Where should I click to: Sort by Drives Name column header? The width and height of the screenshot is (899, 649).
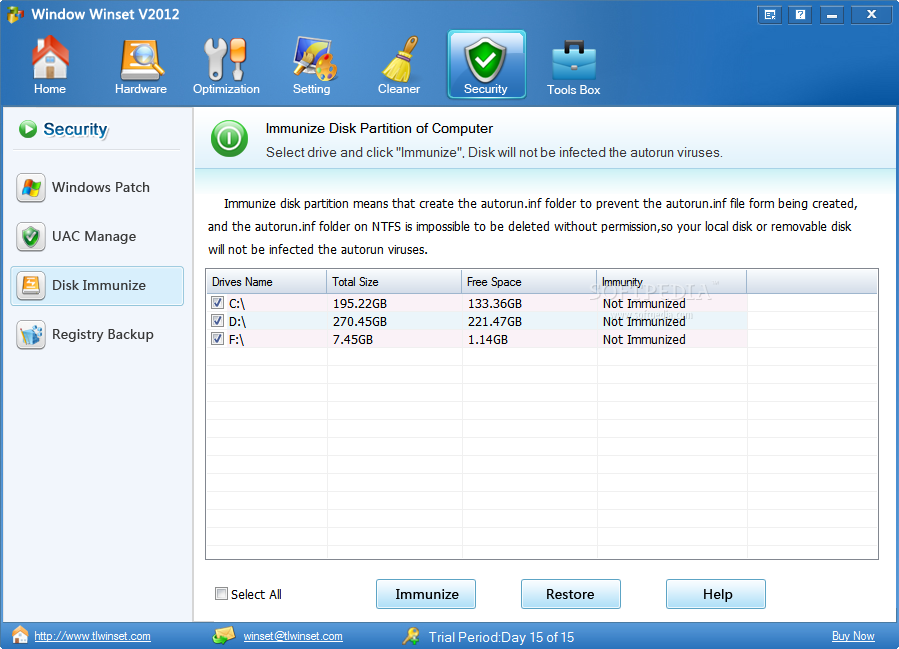pyautogui.click(x=267, y=282)
